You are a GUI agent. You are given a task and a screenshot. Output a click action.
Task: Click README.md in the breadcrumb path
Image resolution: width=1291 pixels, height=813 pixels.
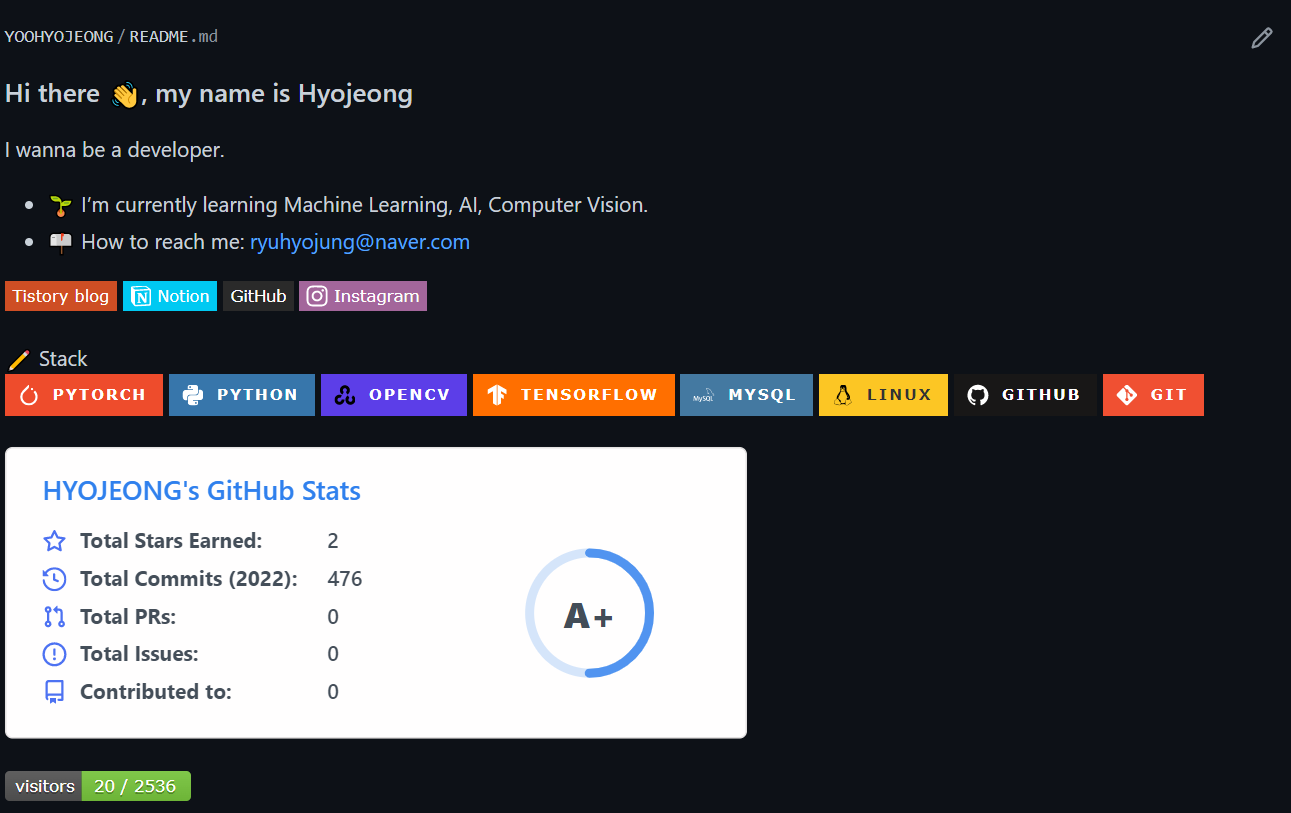click(x=174, y=37)
